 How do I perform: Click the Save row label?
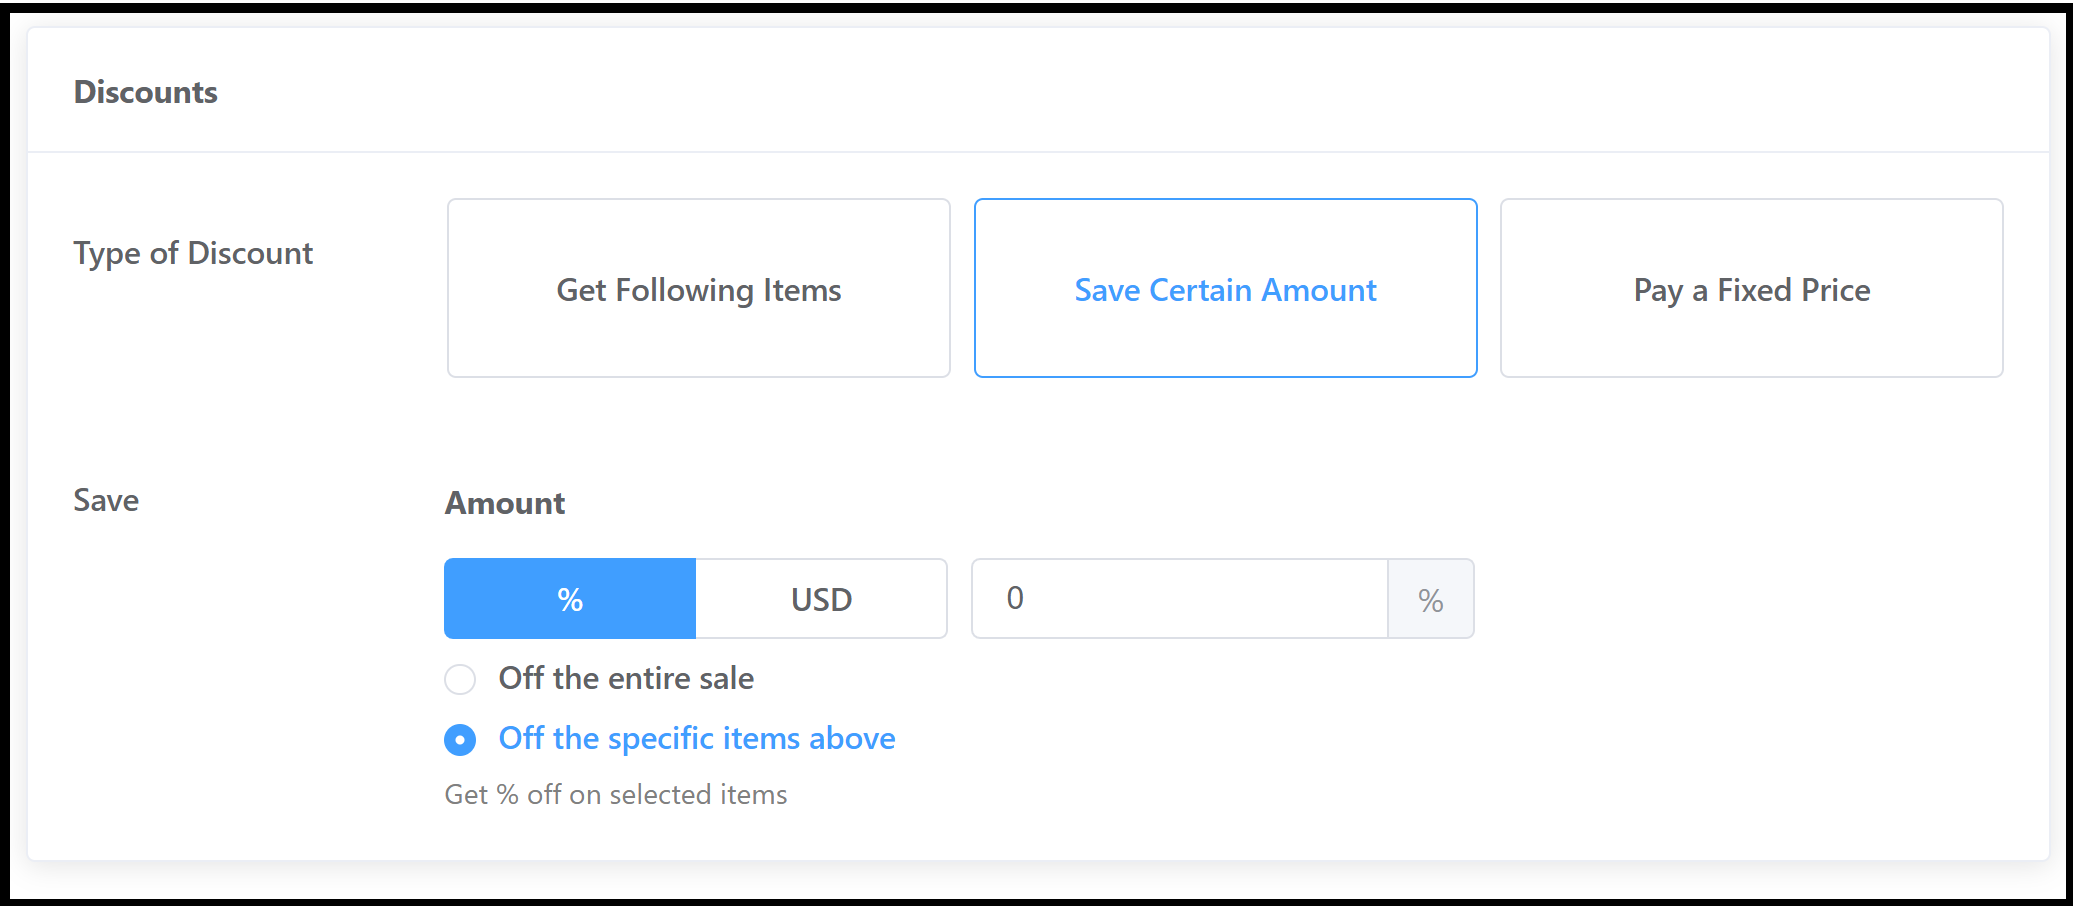(x=104, y=500)
